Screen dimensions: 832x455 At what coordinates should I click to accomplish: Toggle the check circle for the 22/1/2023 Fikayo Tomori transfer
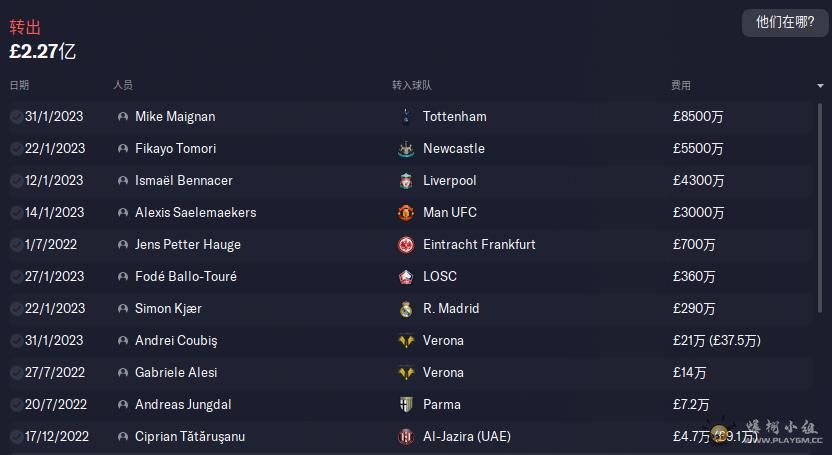tap(16, 149)
